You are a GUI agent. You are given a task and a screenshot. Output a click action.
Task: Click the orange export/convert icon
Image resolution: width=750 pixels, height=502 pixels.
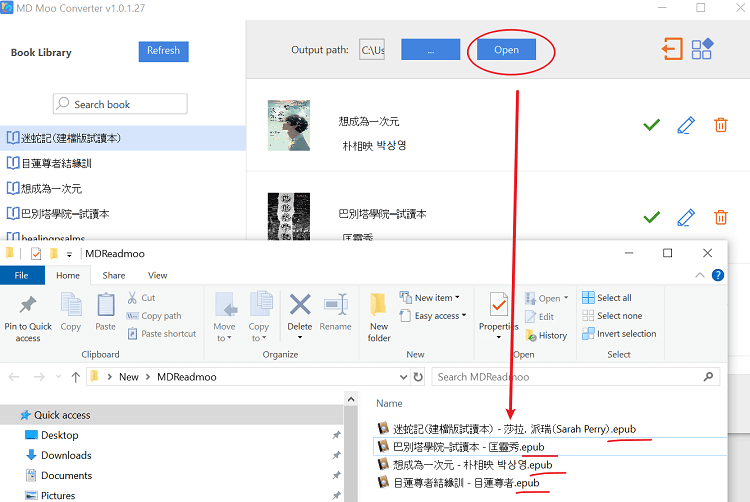tap(672, 49)
